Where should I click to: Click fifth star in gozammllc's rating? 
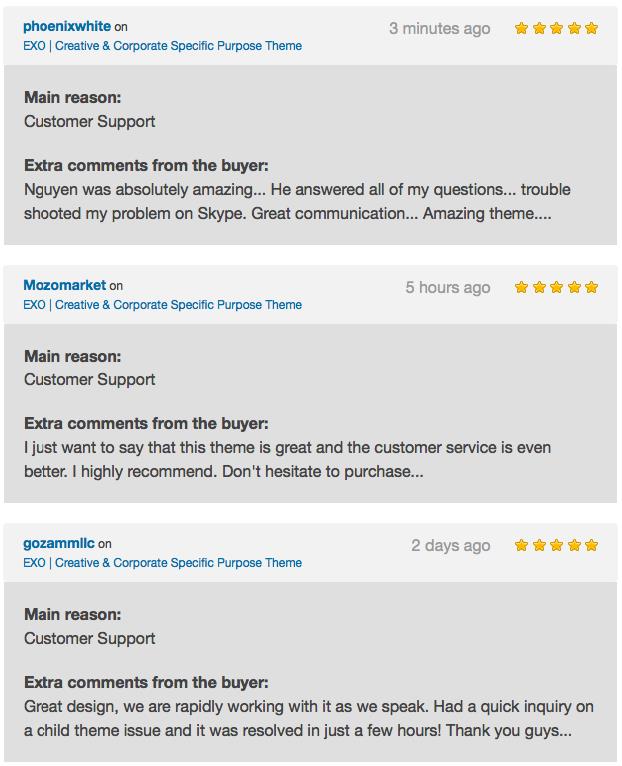click(591, 545)
